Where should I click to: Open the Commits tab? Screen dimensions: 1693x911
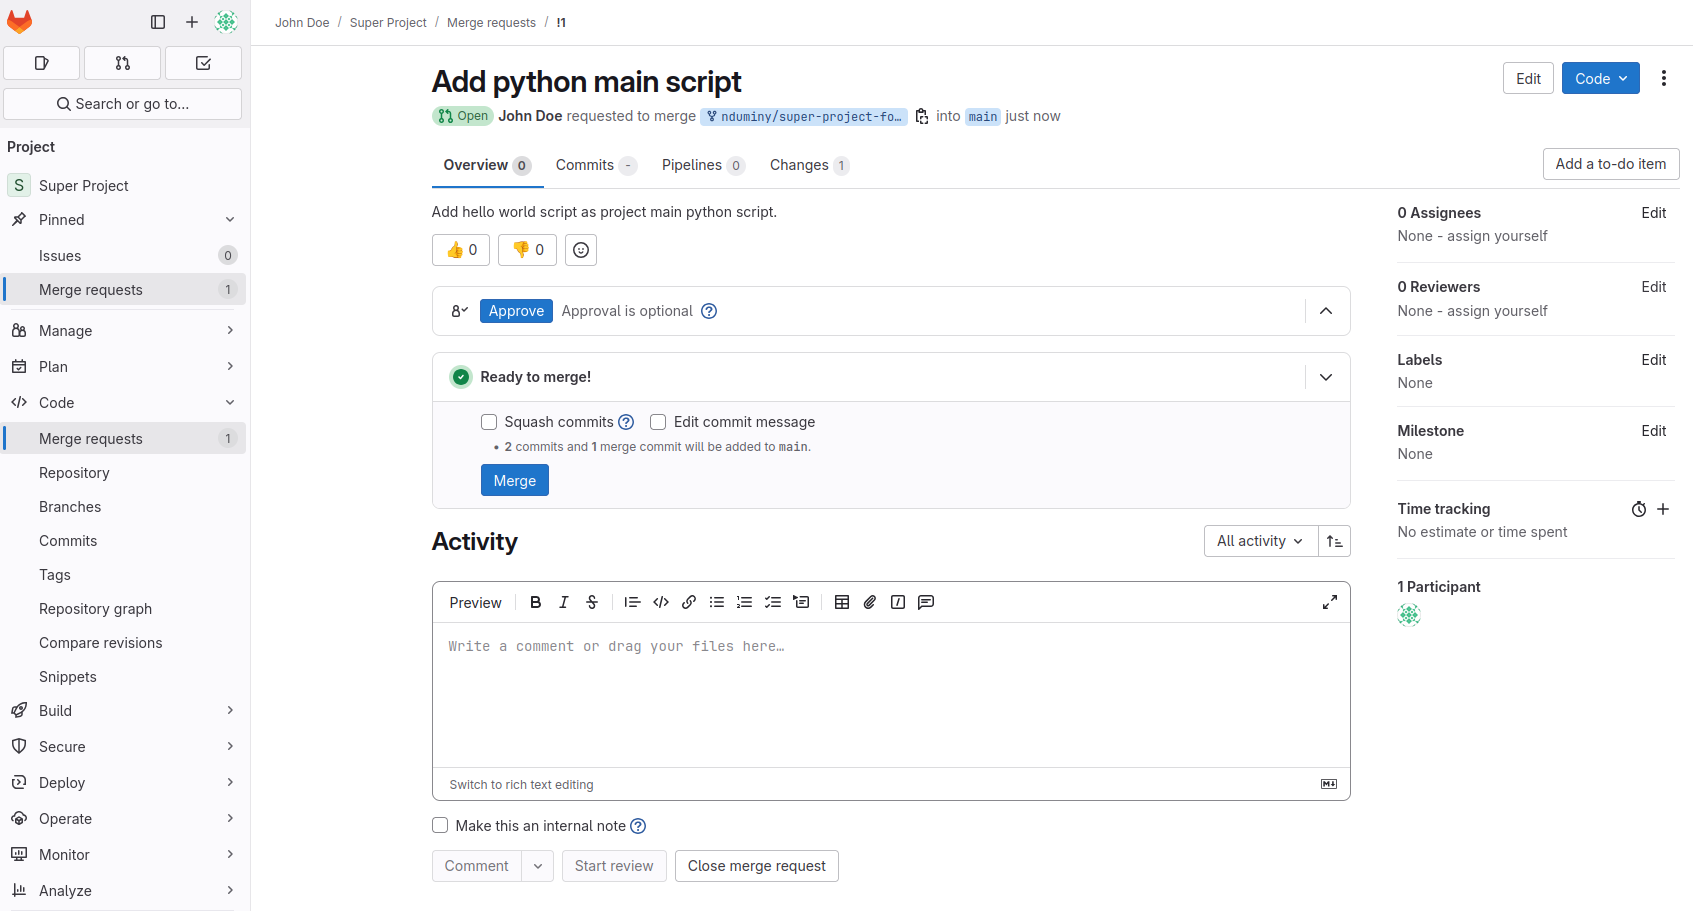click(x=585, y=165)
